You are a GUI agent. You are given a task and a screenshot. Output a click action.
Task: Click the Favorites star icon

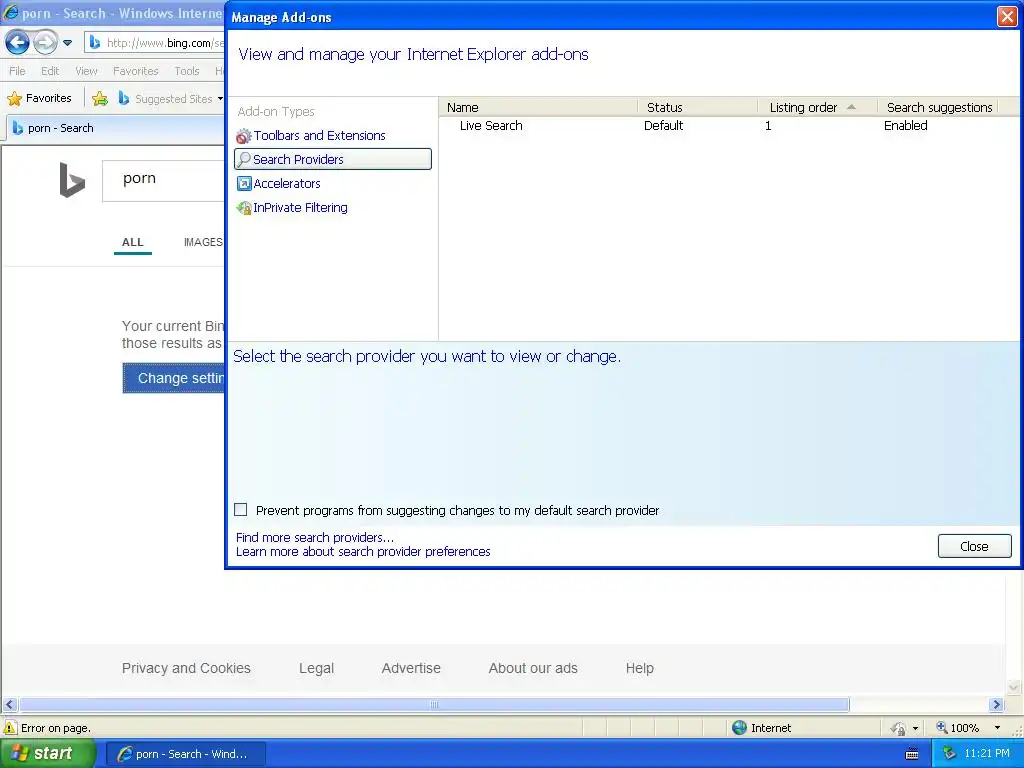(x=14, y=99)
